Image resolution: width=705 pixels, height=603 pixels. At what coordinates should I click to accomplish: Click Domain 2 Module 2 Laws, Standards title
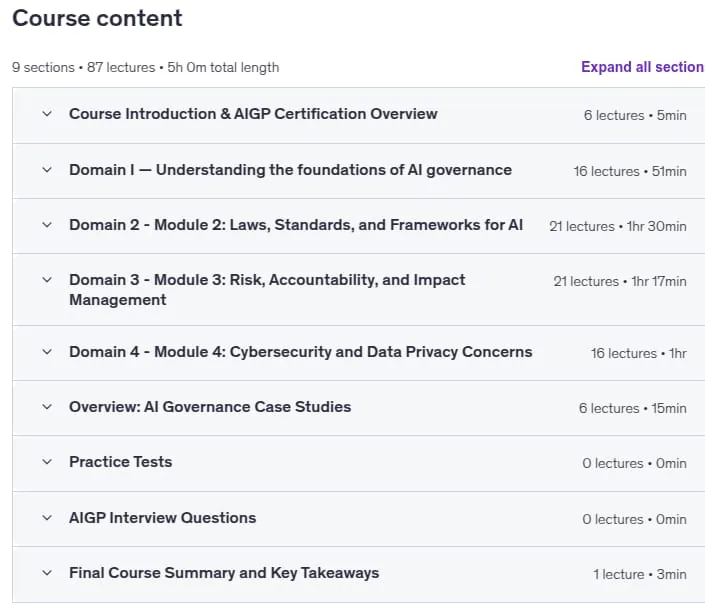tap(296, 225)
